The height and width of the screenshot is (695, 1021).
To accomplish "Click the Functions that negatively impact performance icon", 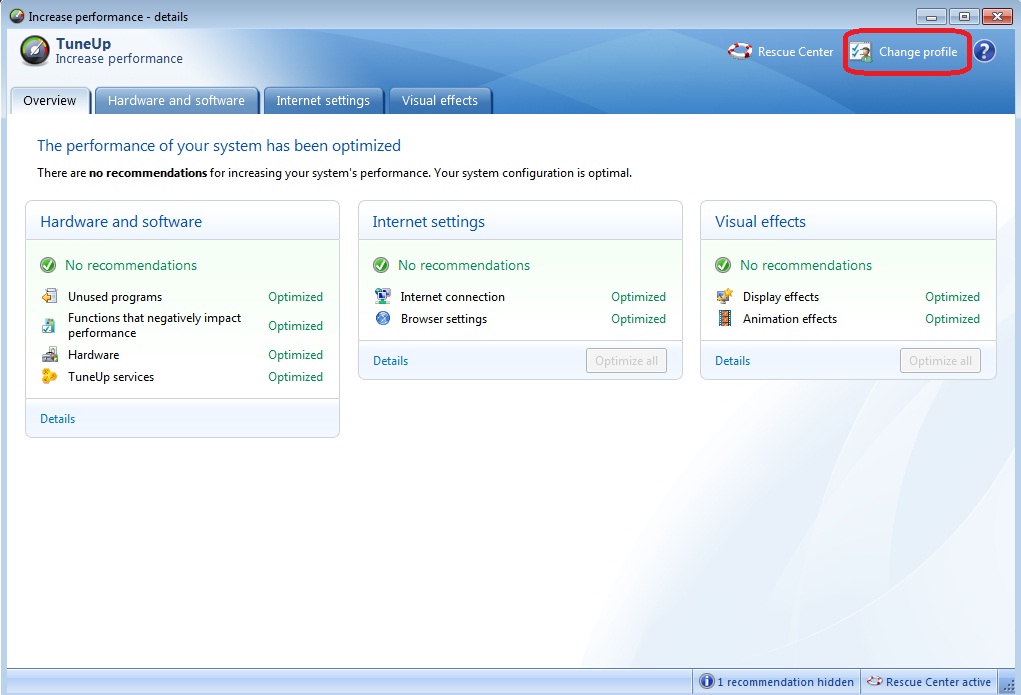I will 49,325.
